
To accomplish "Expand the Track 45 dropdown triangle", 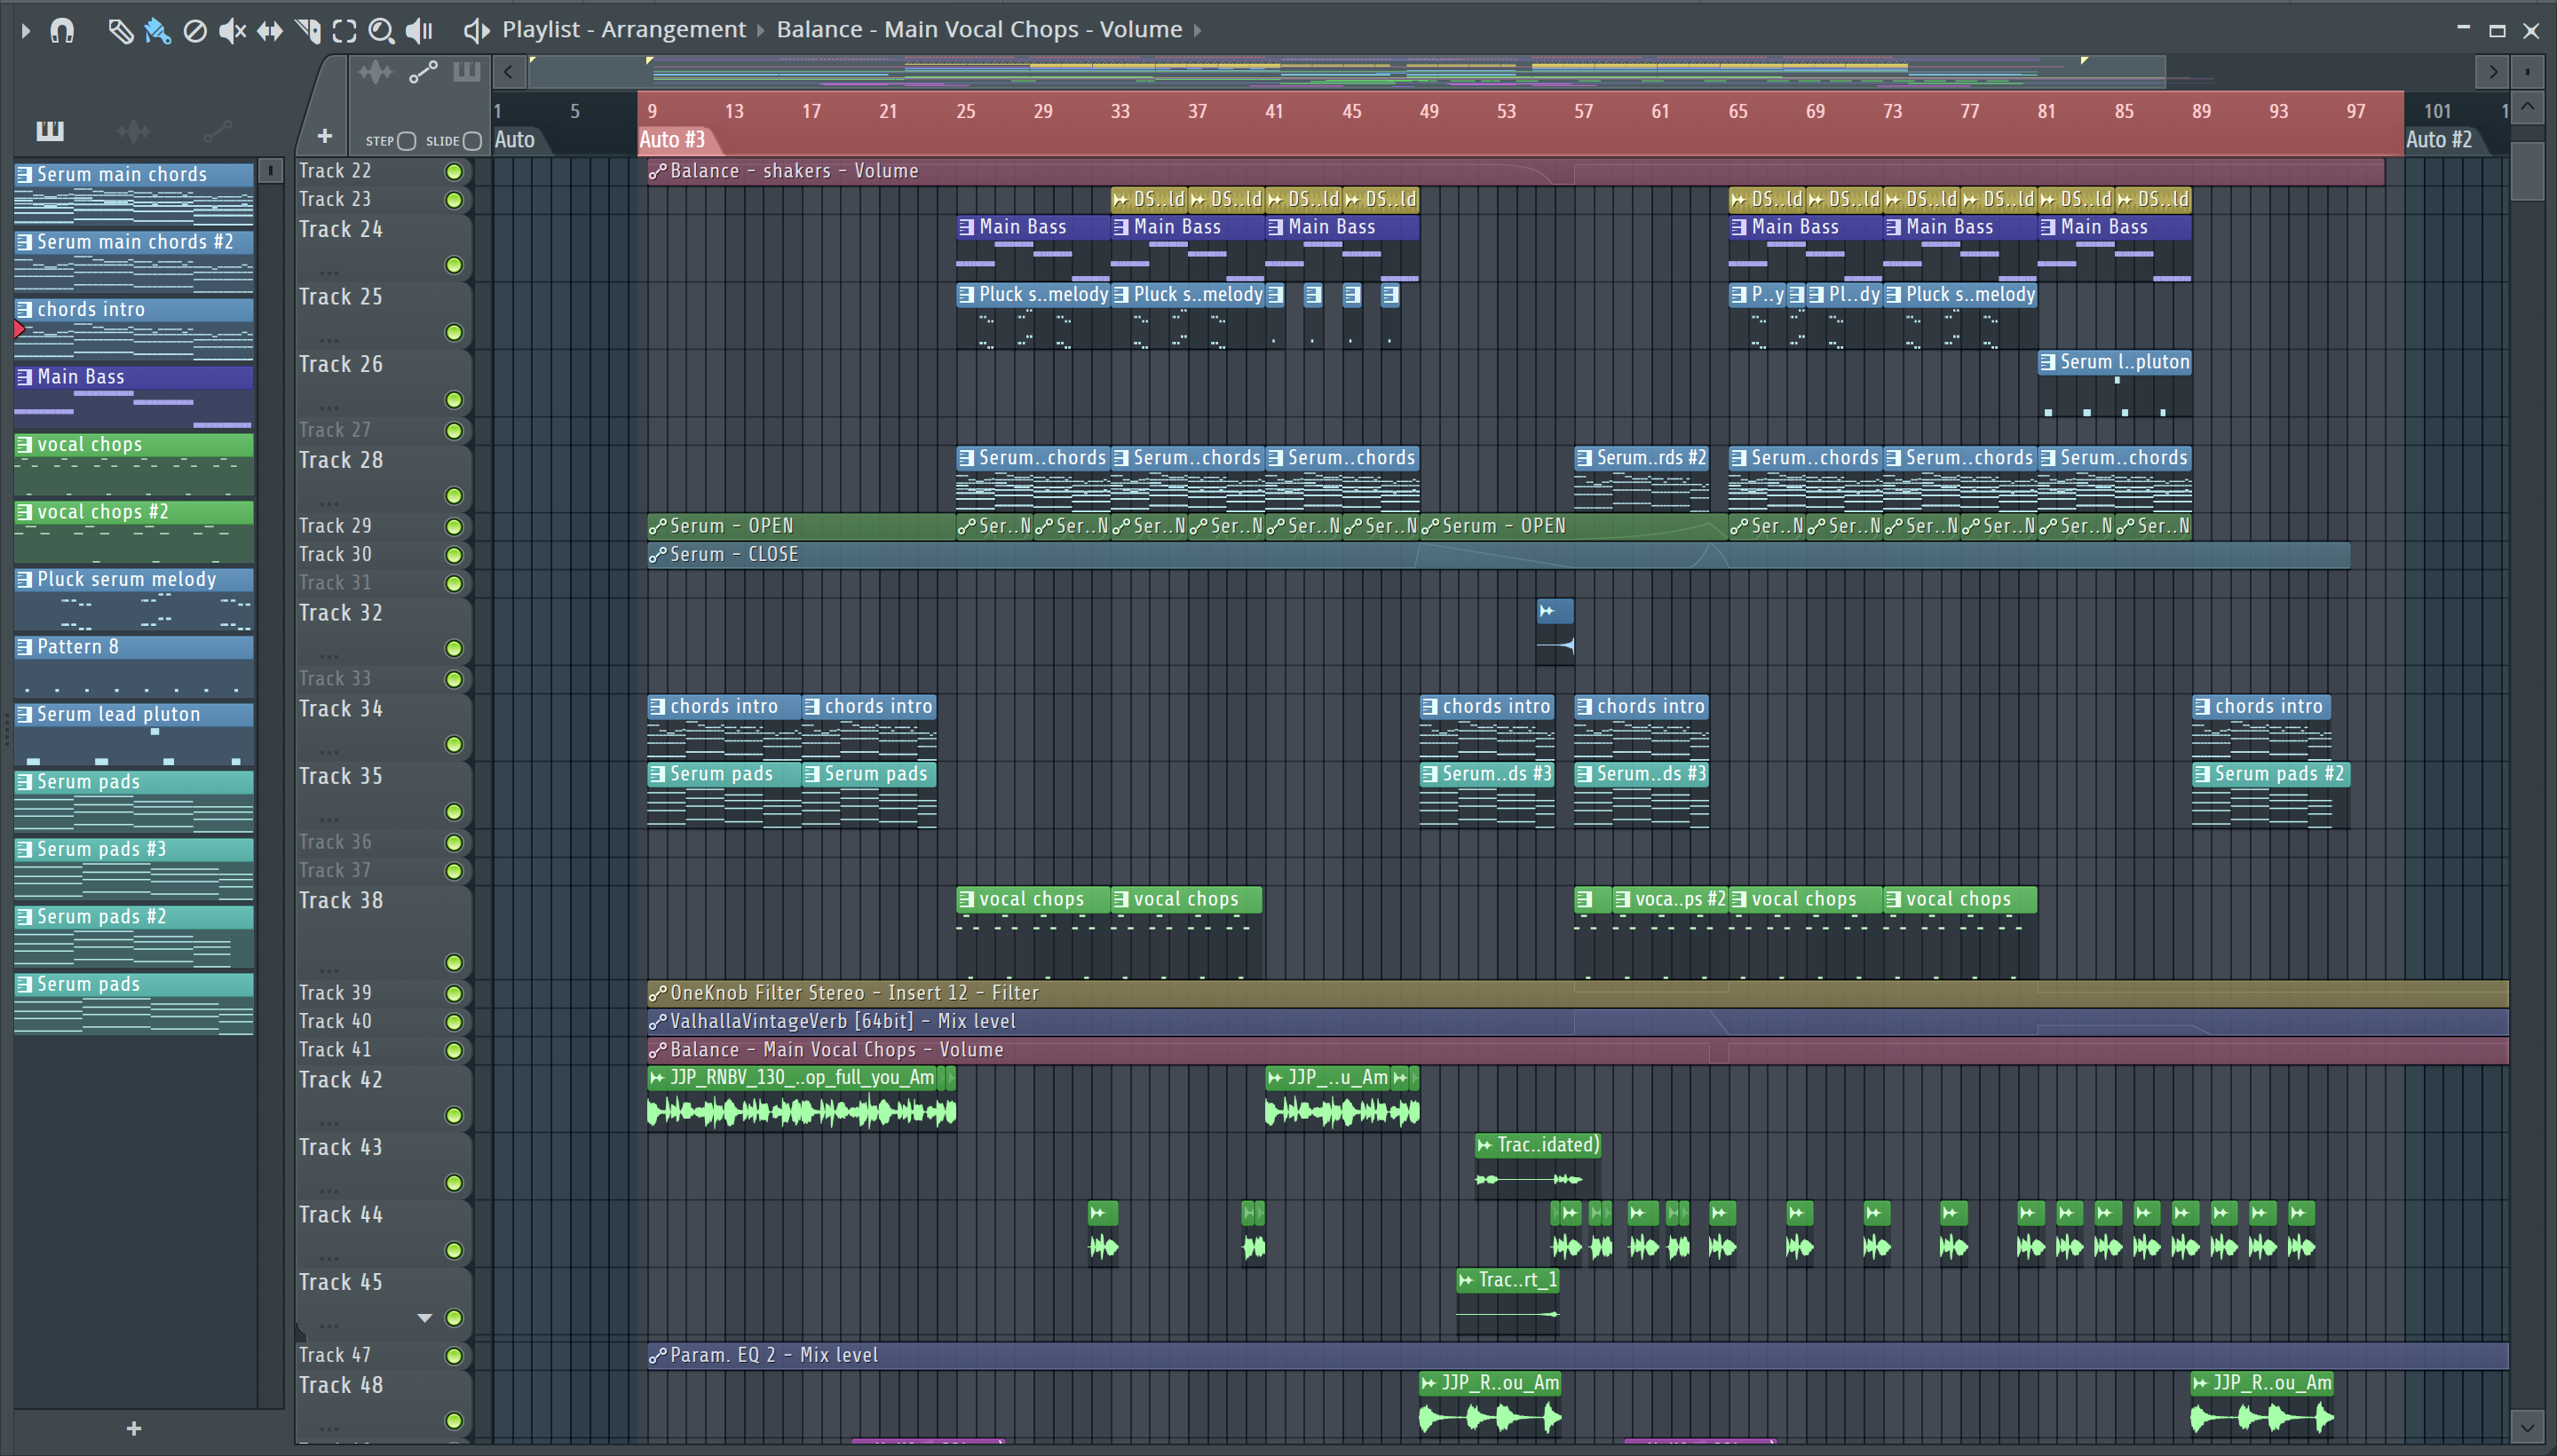I will tap(425, 1318).
